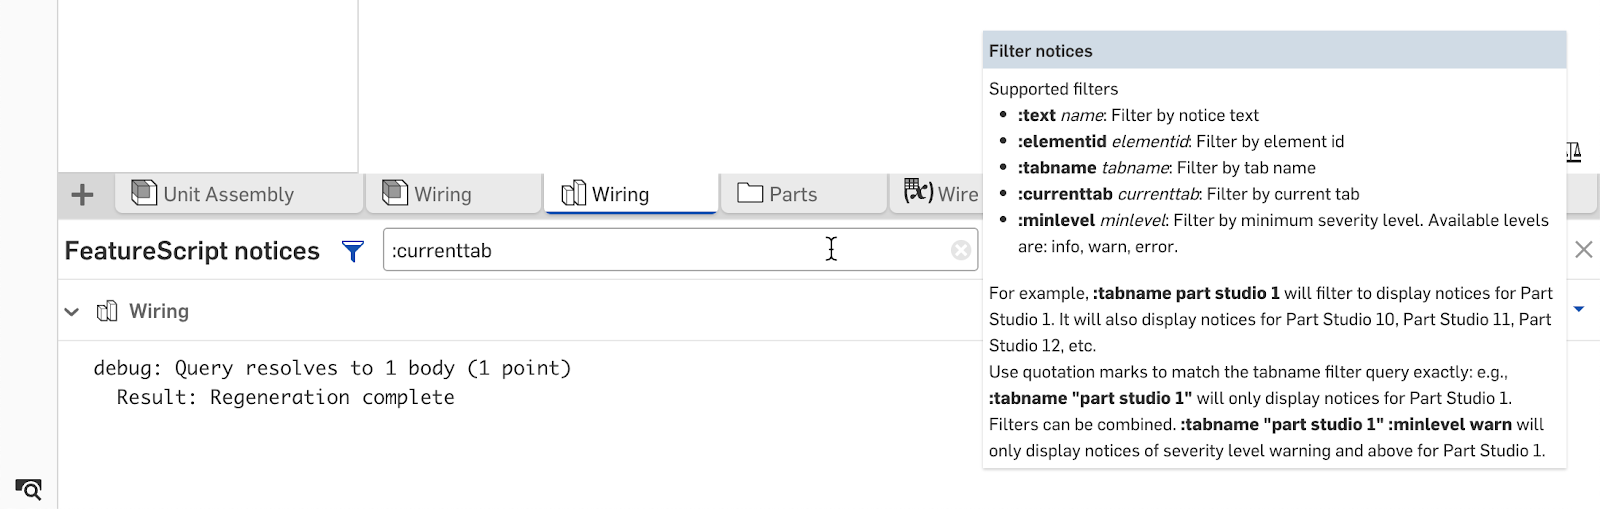Click the debug 'Query resolves to 1 body' notice
Image resolution: width=1600 pixels, height=509 pixels.
332,368
